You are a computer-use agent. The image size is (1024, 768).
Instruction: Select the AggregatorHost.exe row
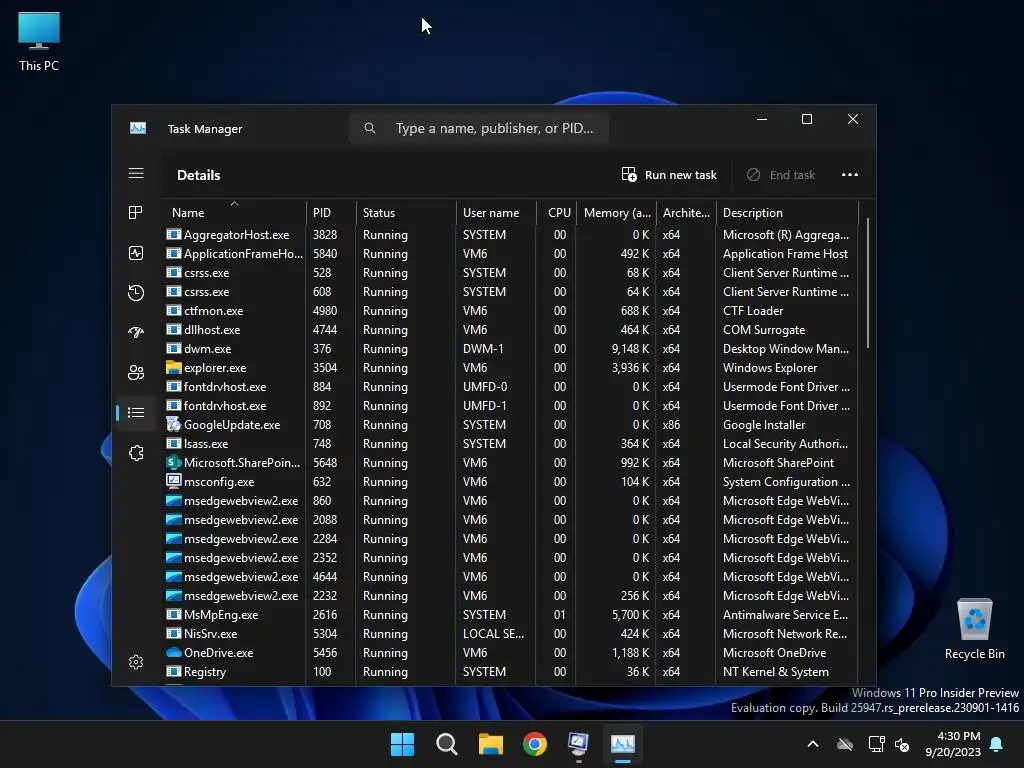tap(510, 234)
